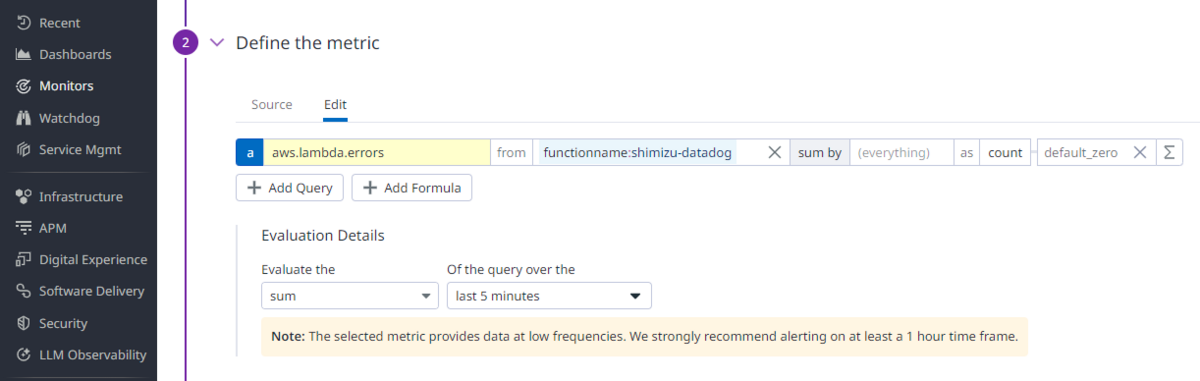Click the Dashboards chart icon

[23, 54]
